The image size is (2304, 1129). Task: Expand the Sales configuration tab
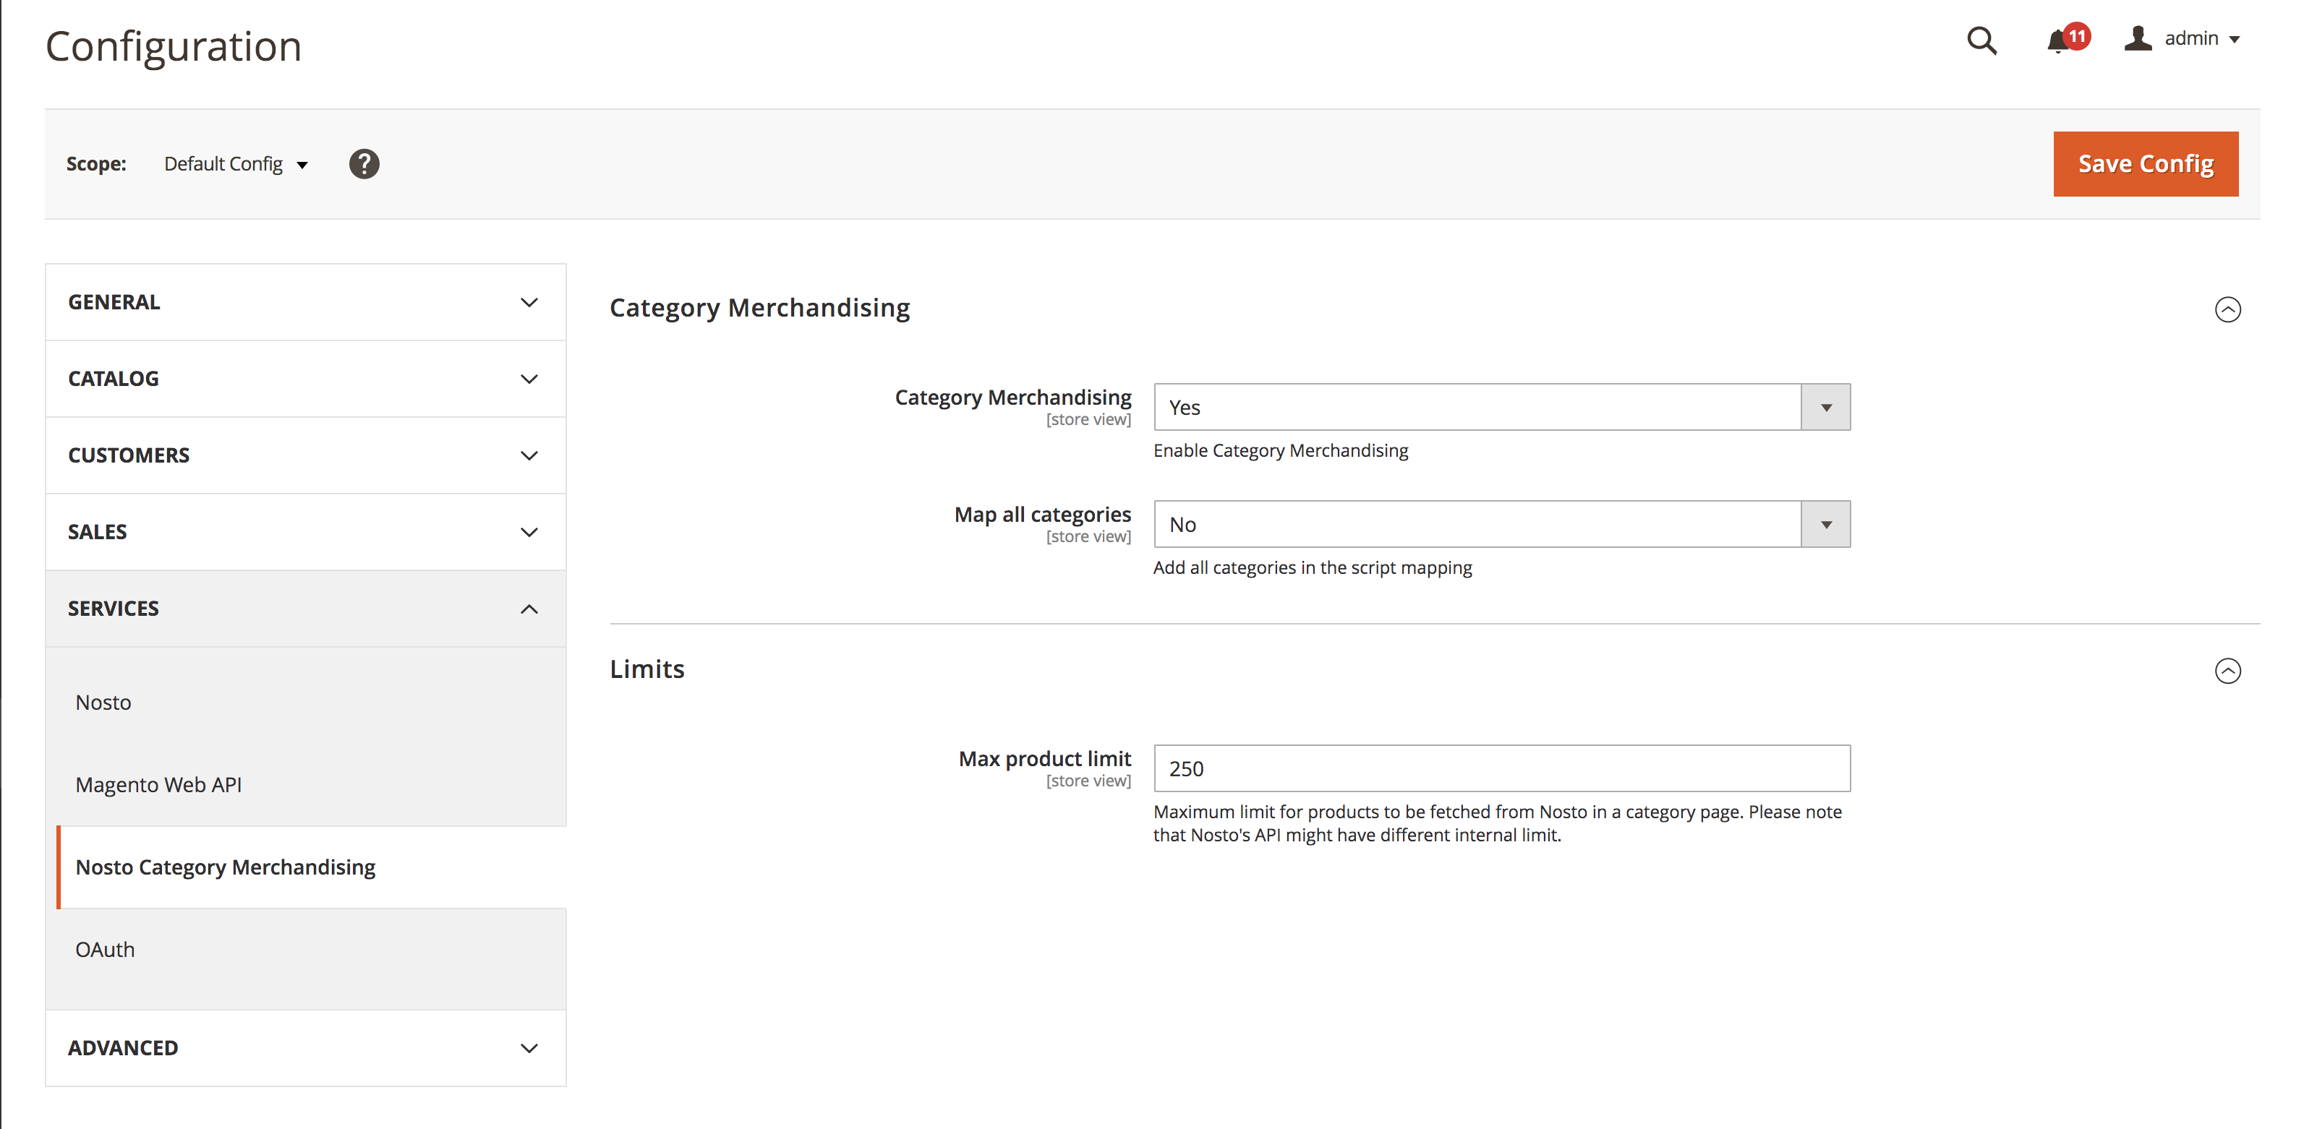[x=305, y=532]
